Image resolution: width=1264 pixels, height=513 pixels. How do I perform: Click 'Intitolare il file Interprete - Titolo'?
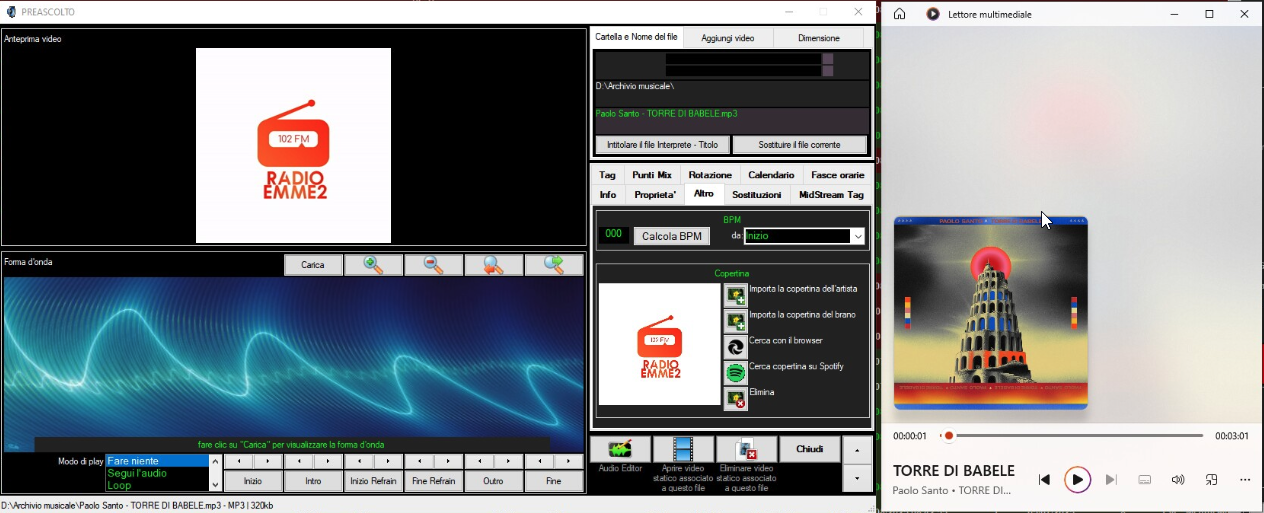662,145
